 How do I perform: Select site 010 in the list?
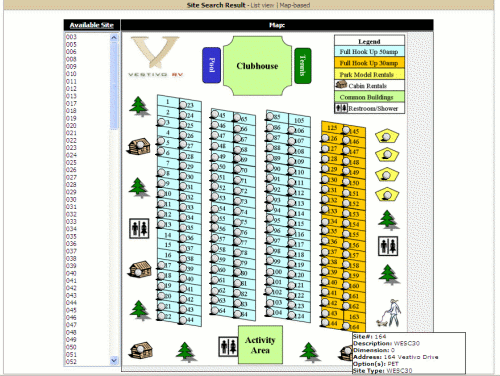tap(71, 74)
